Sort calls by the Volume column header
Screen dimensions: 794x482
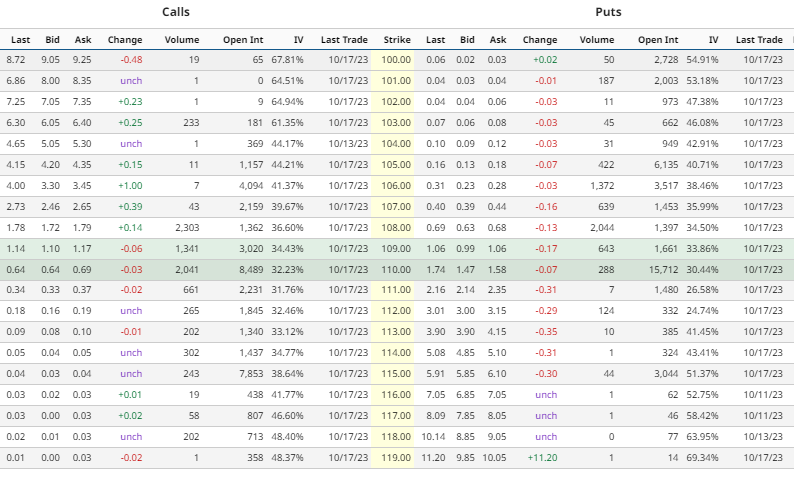182,39
